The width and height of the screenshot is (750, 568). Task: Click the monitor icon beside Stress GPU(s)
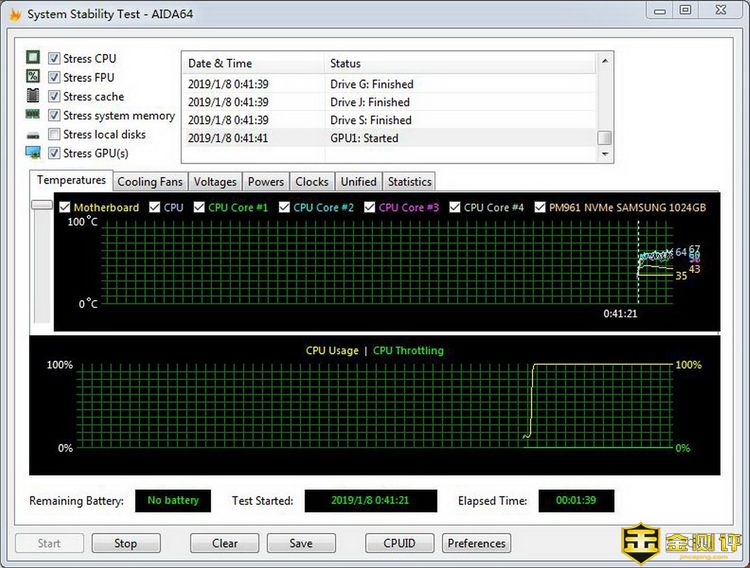[x=33, y=153]
